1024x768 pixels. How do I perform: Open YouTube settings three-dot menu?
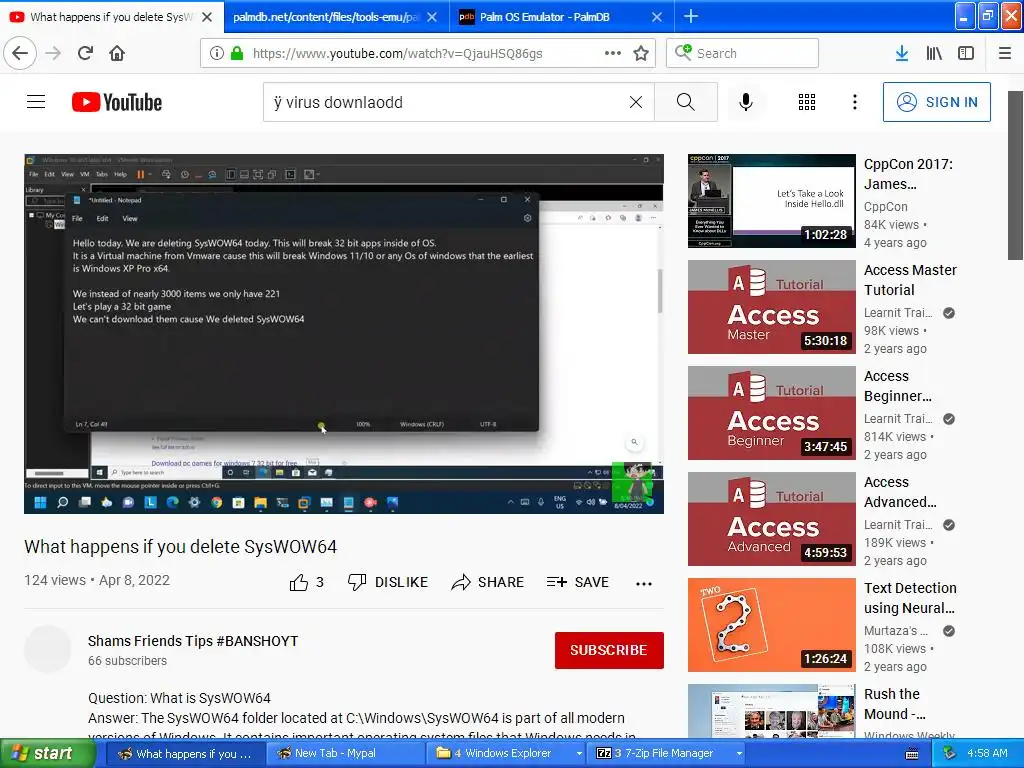click(854, 102)
